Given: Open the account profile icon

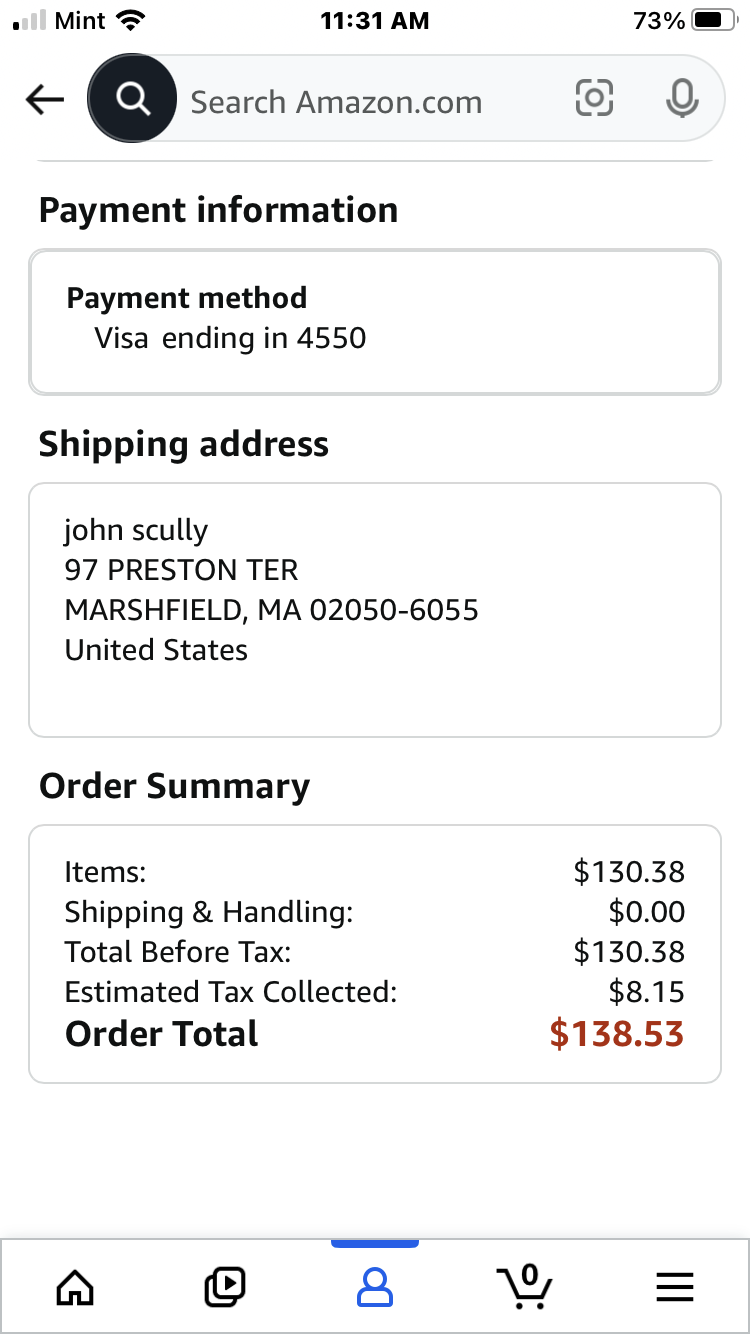Looking at the screenshot, I should 375,1287.
